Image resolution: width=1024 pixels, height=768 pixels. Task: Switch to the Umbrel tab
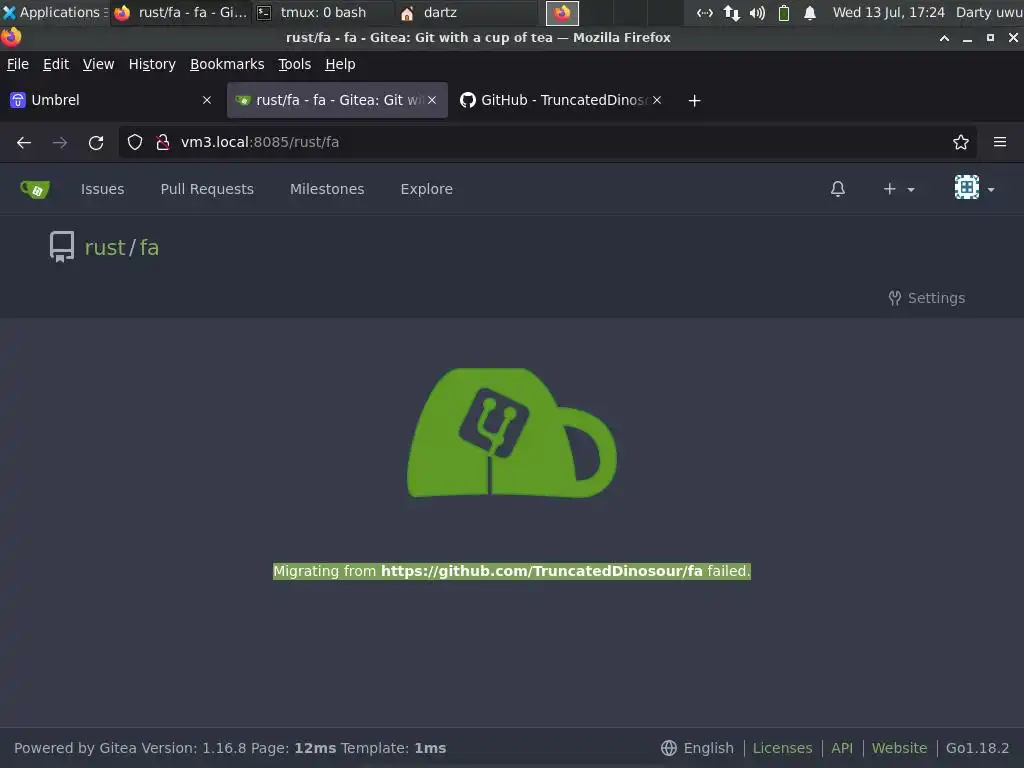112,100
